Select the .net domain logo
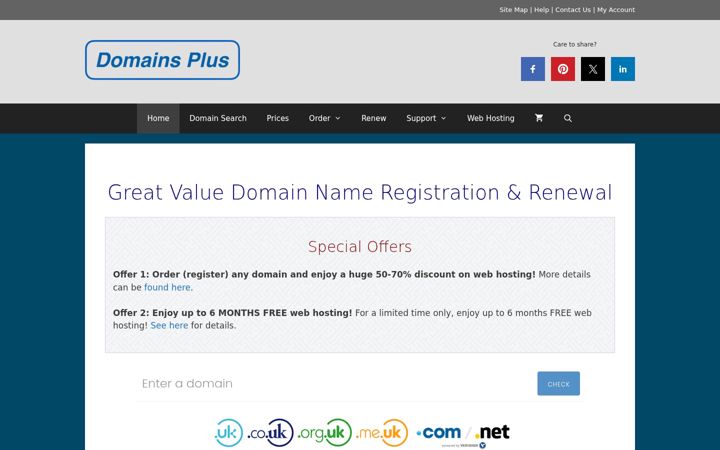The image size is (720, 450). tap(492, 432)
